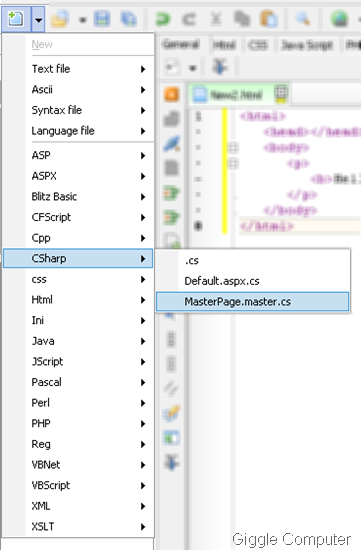Open the XML submenu
This screenshot has height=550, width=361.
click(x=78, y=507)
